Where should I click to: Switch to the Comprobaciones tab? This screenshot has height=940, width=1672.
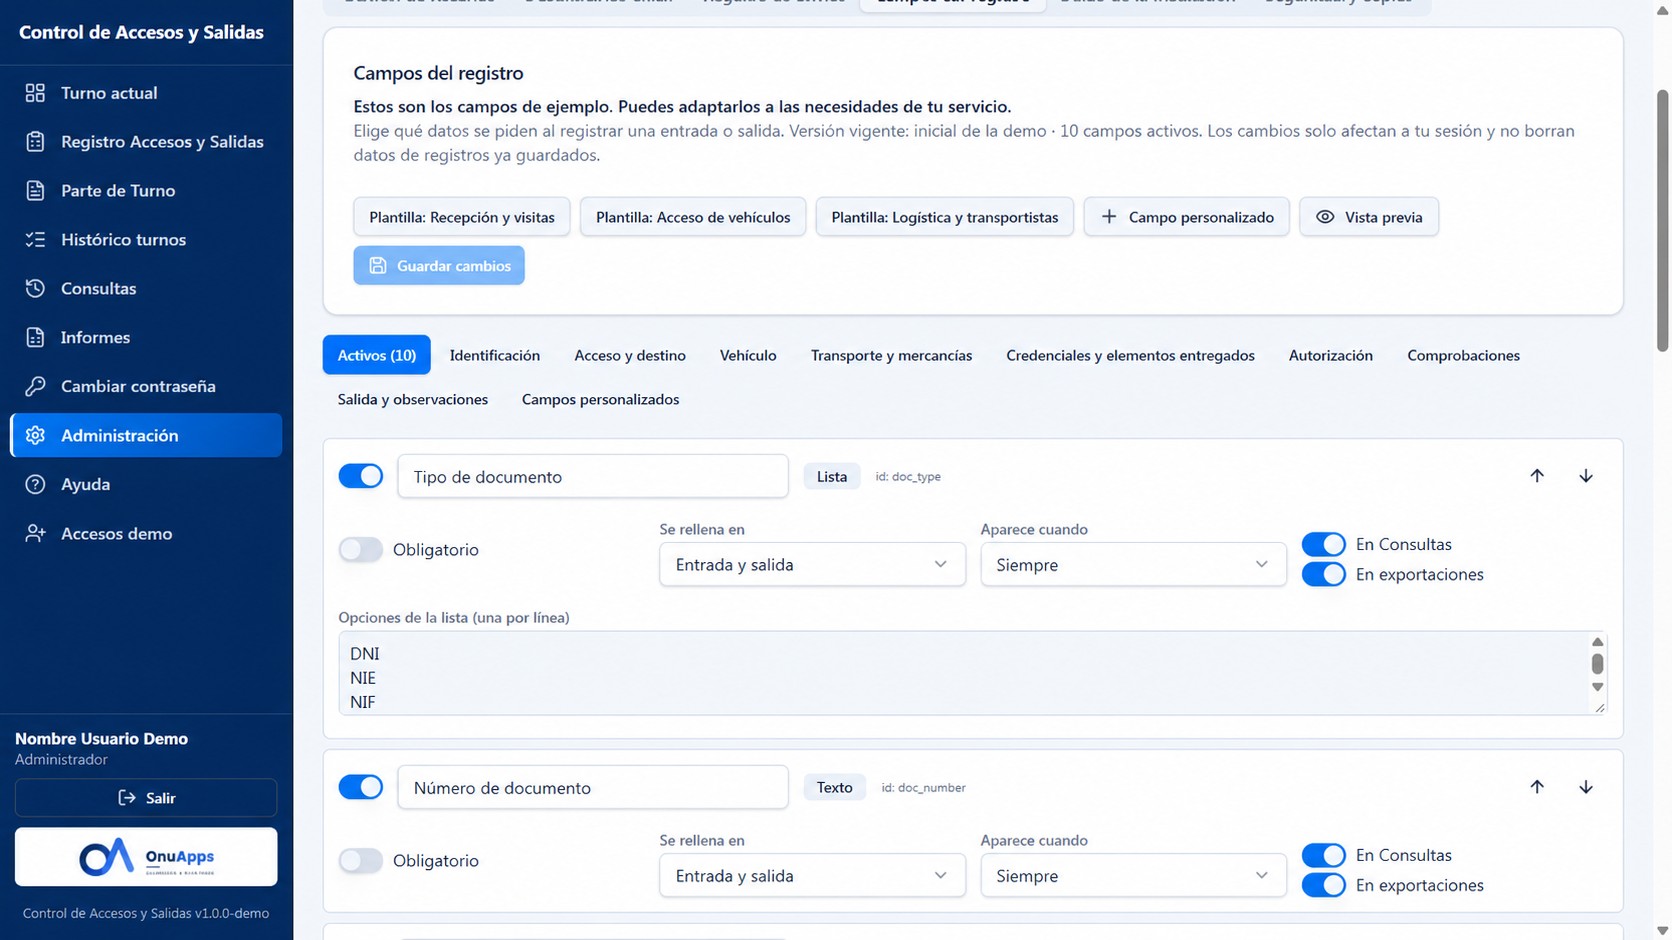(x=1464, y=355)
